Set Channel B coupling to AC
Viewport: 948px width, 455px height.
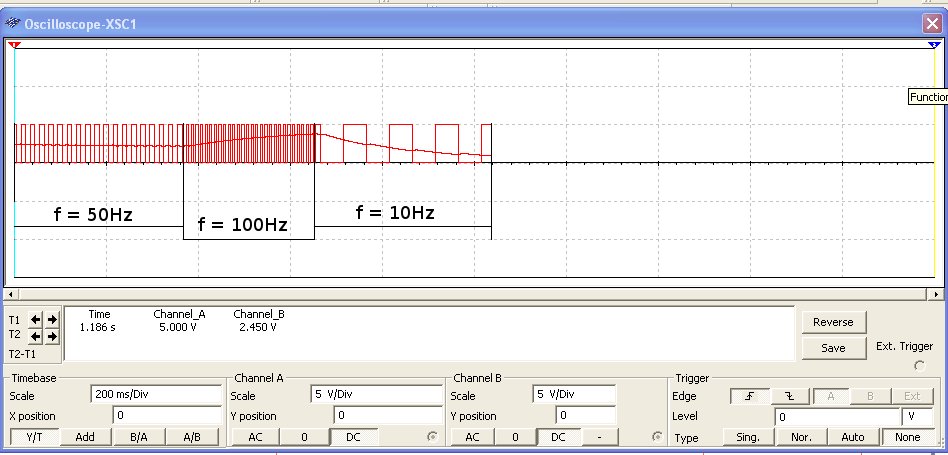(x=472, y=437)
